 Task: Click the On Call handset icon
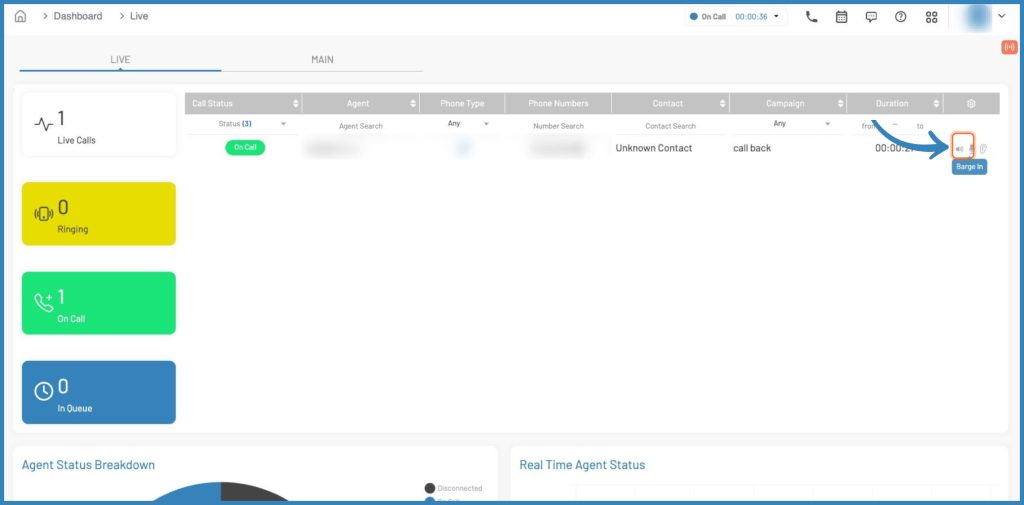(x=44, y=302)
